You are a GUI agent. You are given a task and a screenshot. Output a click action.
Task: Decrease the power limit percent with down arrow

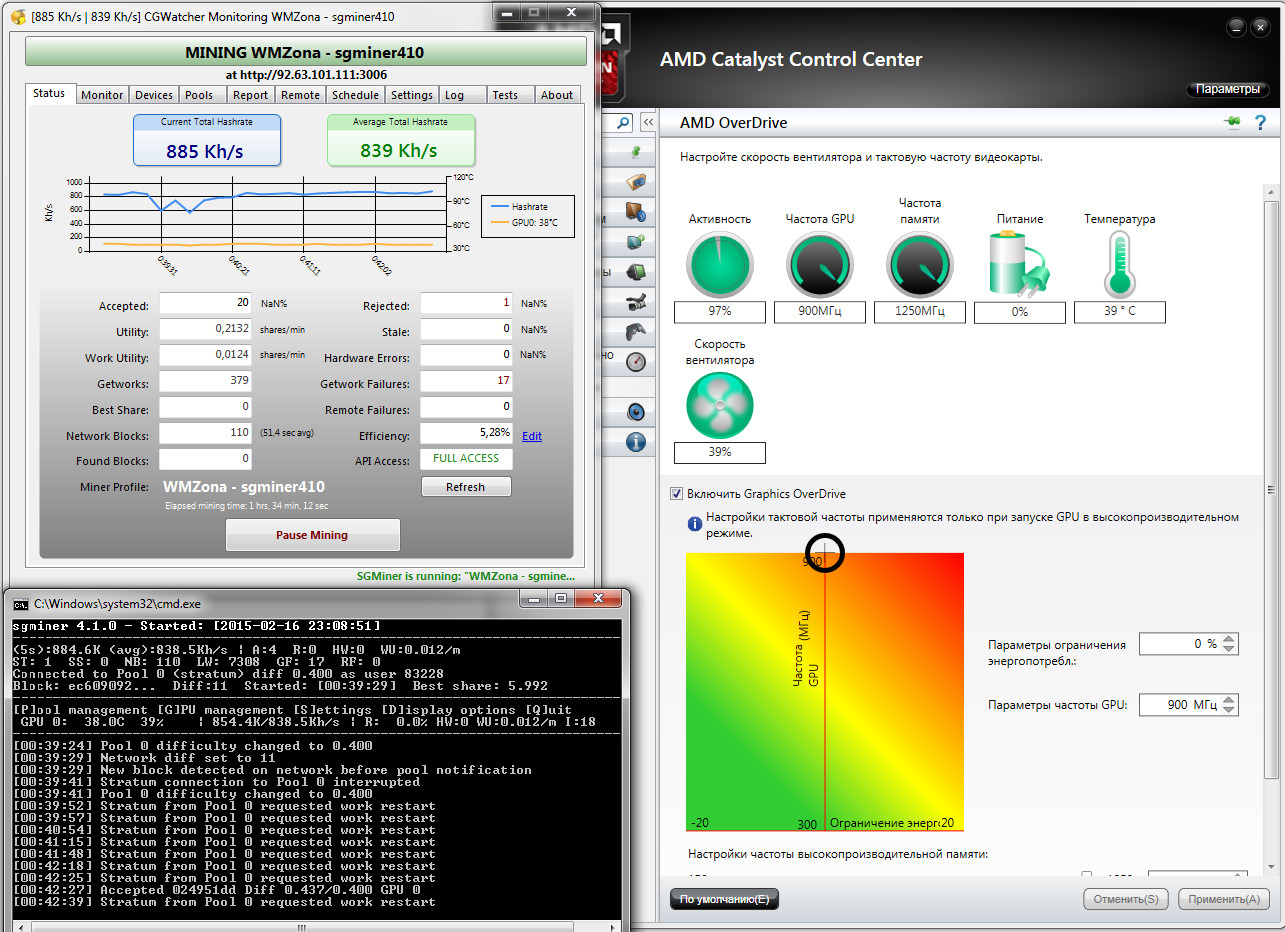tap(1230, 650)
